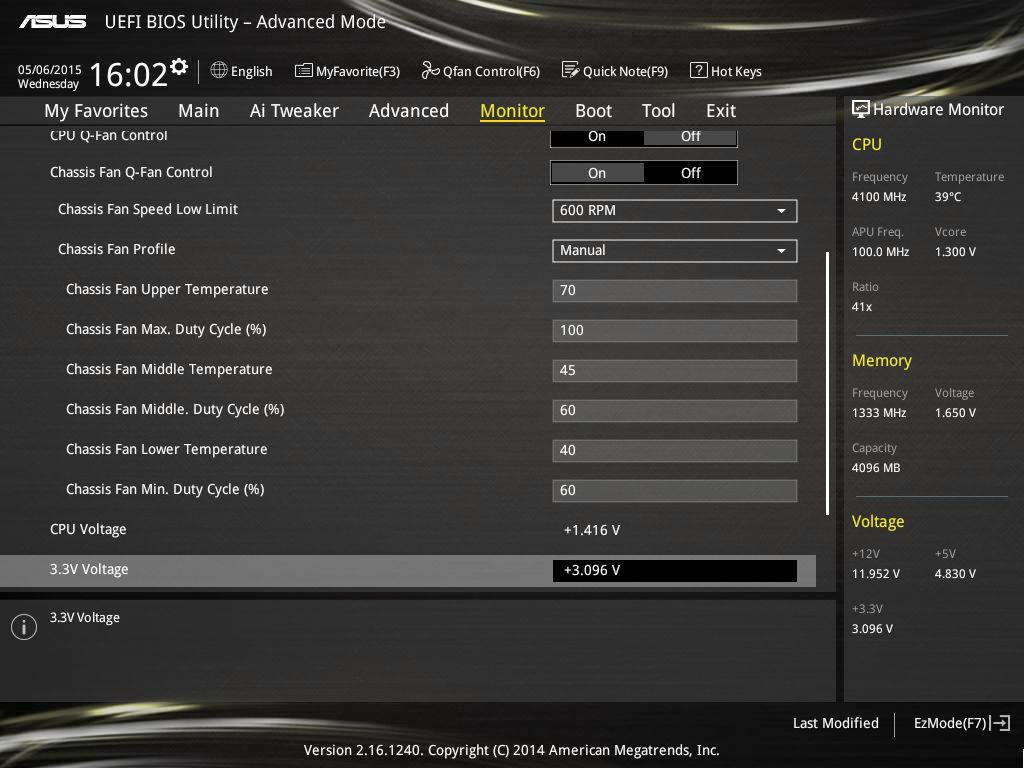Open Qfan Control fan icon
This screenshot has height=768, width=1024.
point(430,70)
